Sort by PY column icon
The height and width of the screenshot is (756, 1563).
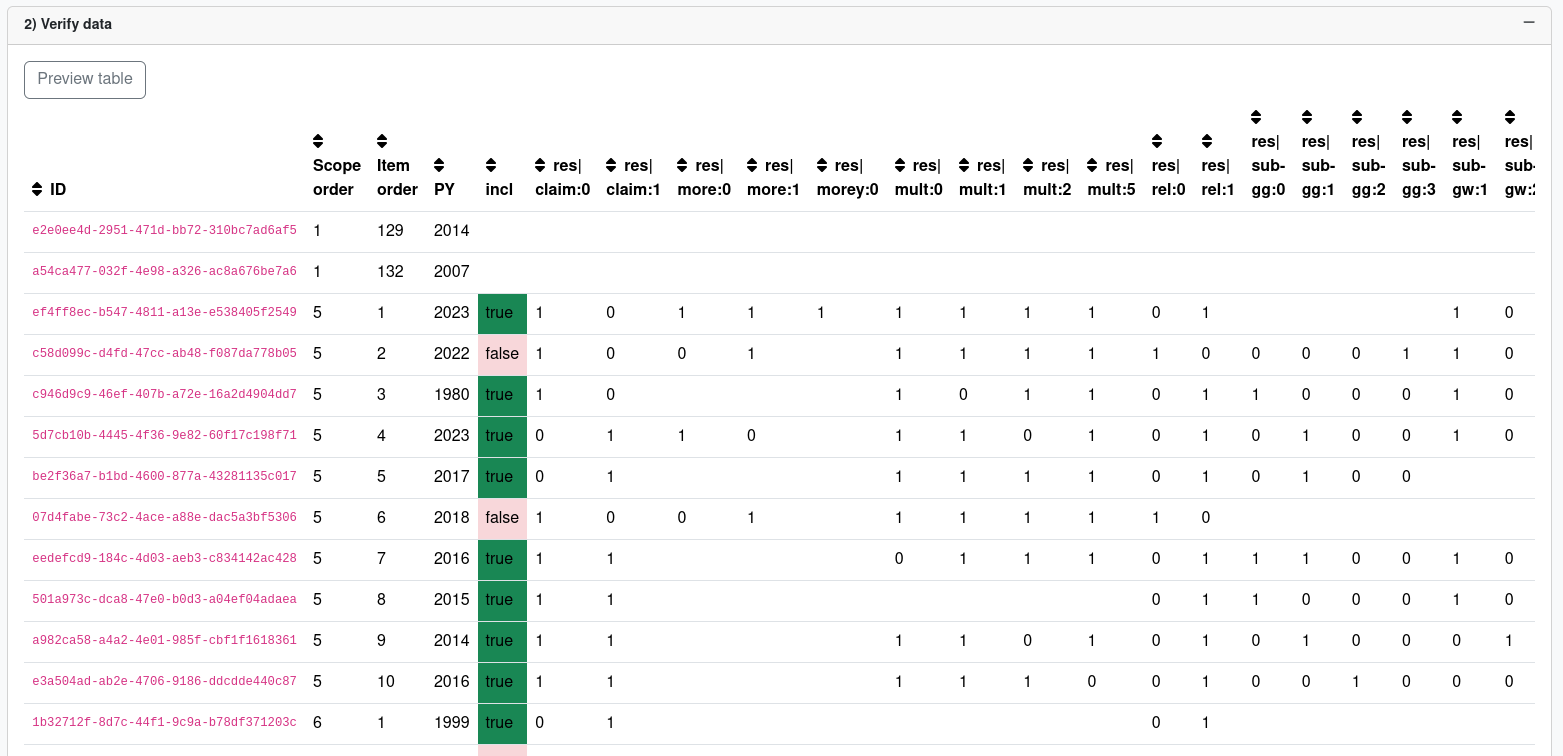[x=440, y=165]
